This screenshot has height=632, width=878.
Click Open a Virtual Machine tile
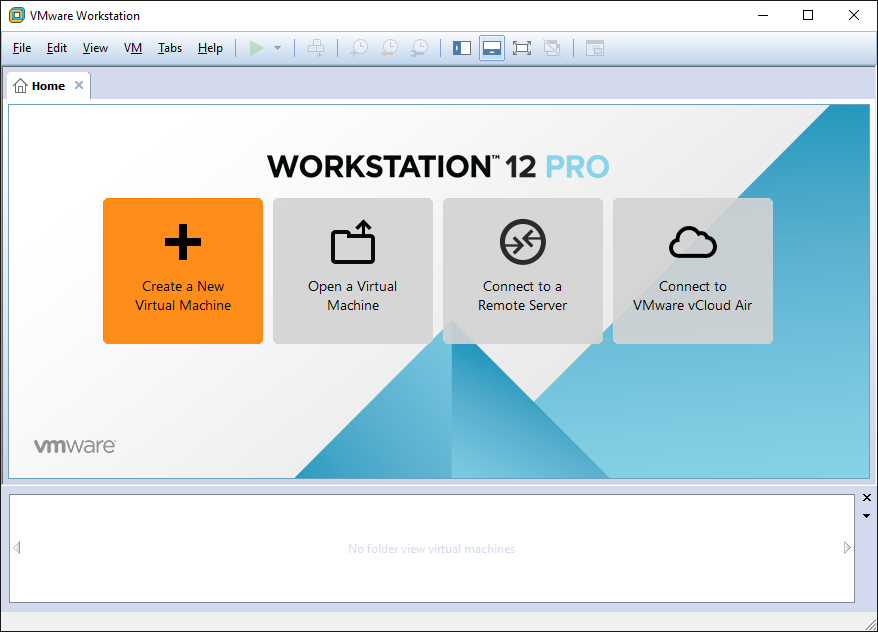point(353,271)
